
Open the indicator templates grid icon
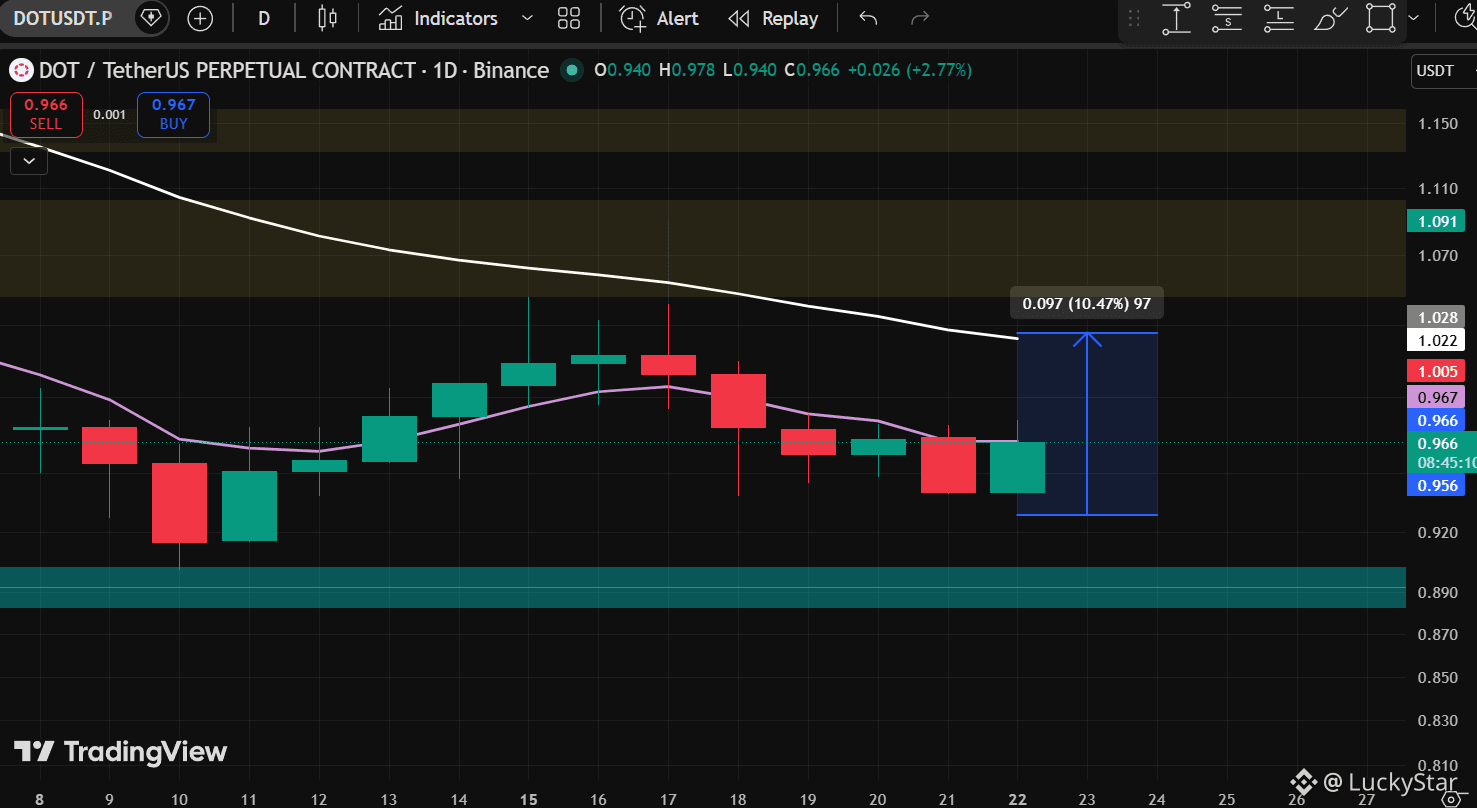click(569, 18)
